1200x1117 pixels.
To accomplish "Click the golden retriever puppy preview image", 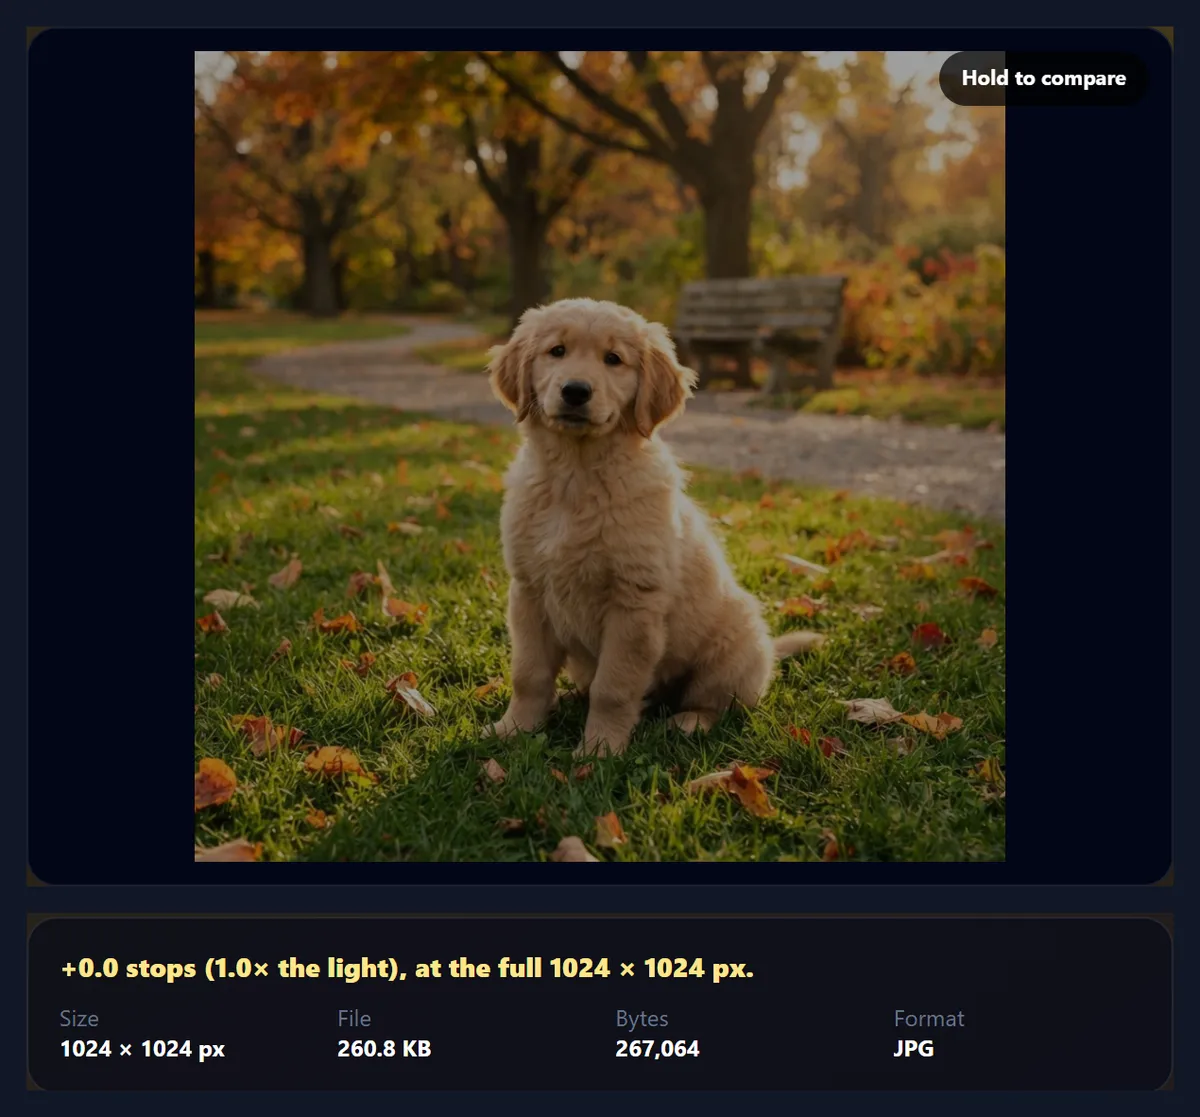I will tap(600, 456).
